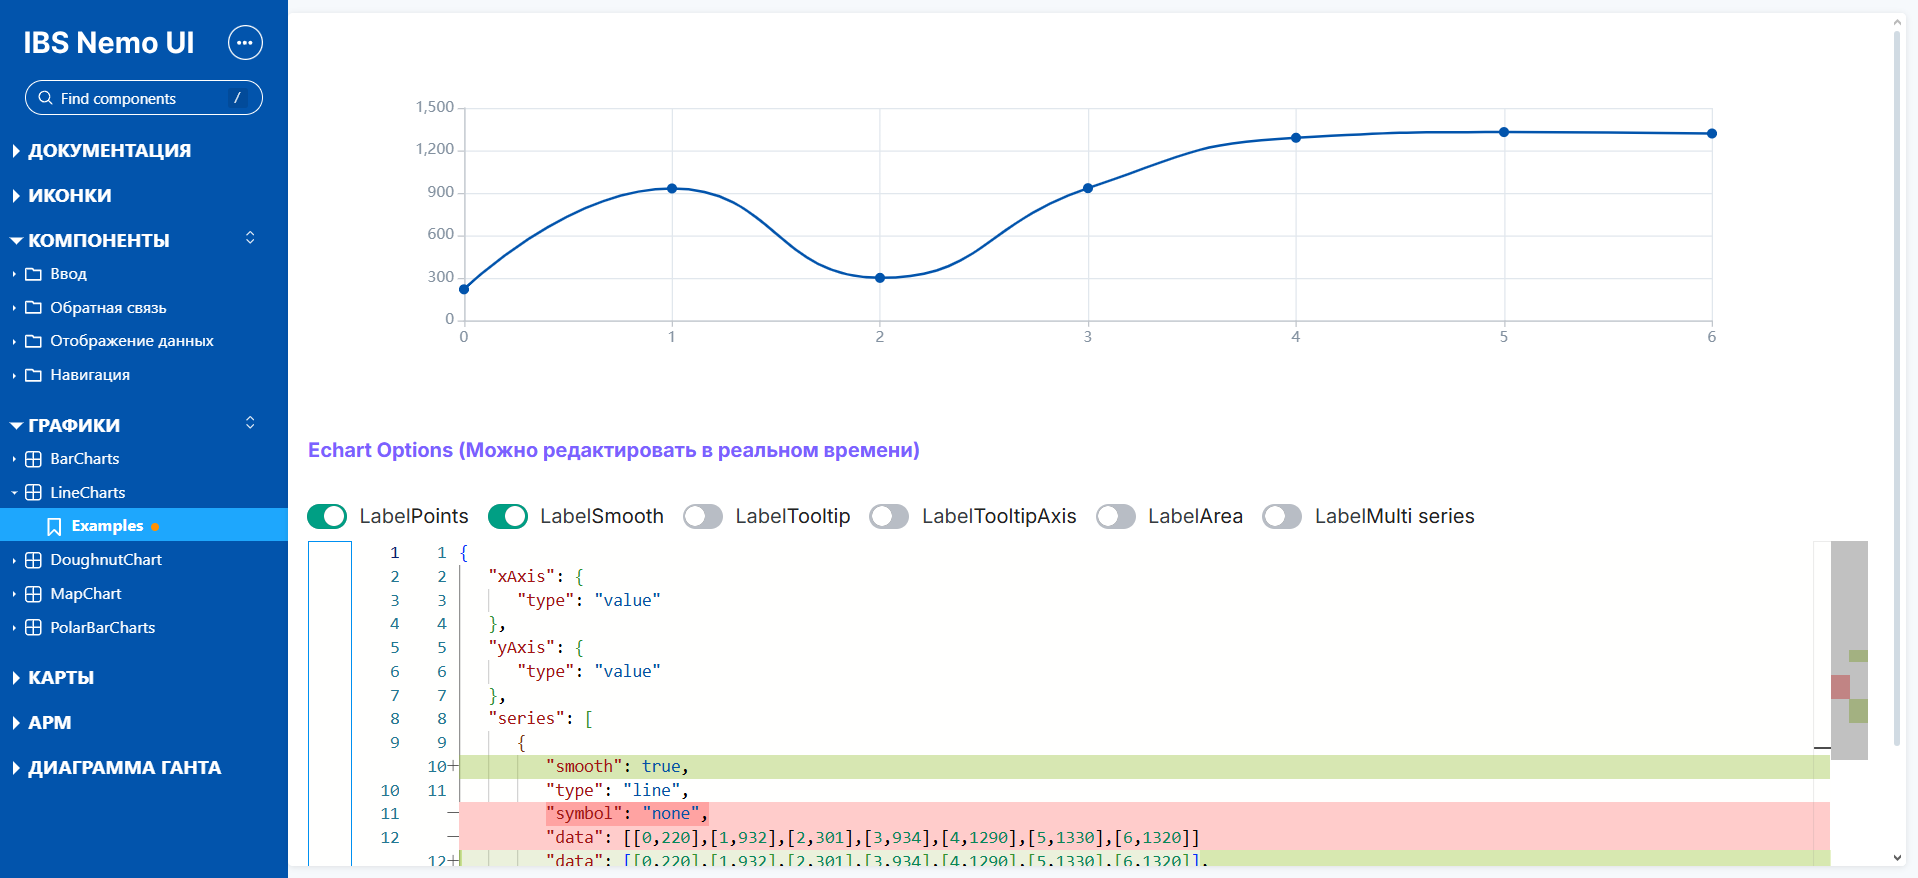Click the DoughnutChart component icon
The width and height of the screenshot is (1918, 878).
coord(33,560)
